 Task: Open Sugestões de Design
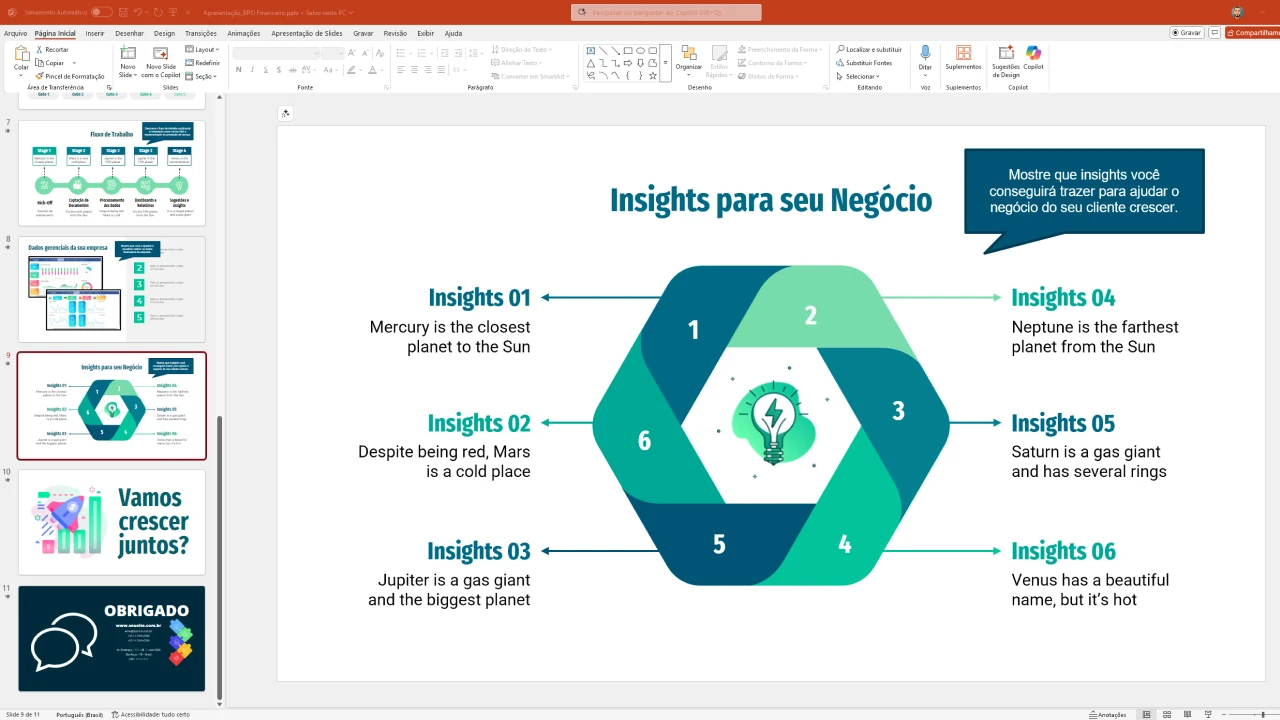click(1006, 54)
